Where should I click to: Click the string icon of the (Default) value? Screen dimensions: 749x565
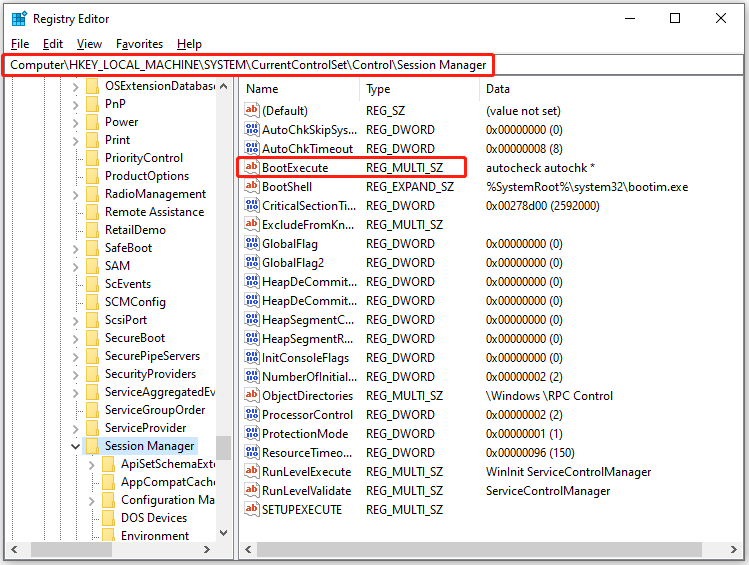252,110
